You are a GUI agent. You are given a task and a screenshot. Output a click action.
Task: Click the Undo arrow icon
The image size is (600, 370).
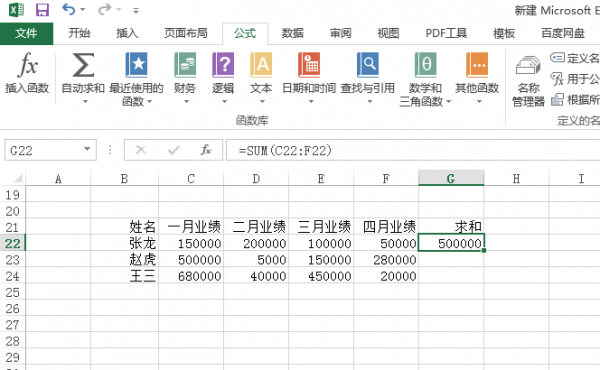pos(68,9)
